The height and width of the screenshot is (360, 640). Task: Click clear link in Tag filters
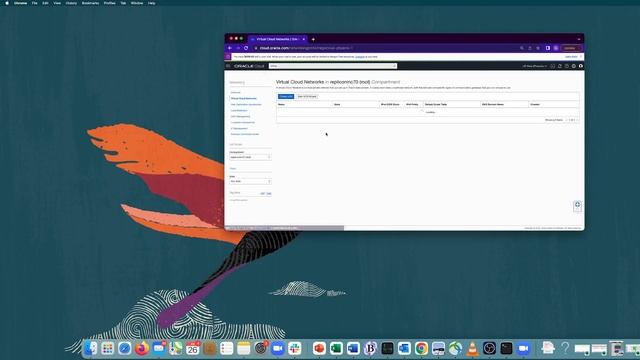(269, 193)
